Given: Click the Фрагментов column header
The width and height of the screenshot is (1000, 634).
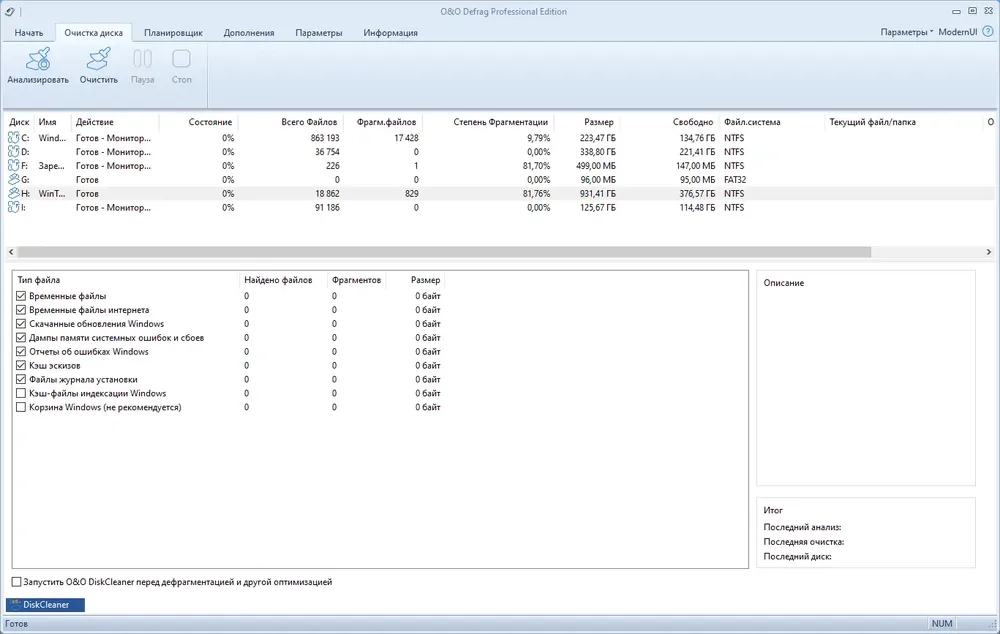Looking at the screenshot, I should pos(356,280).
